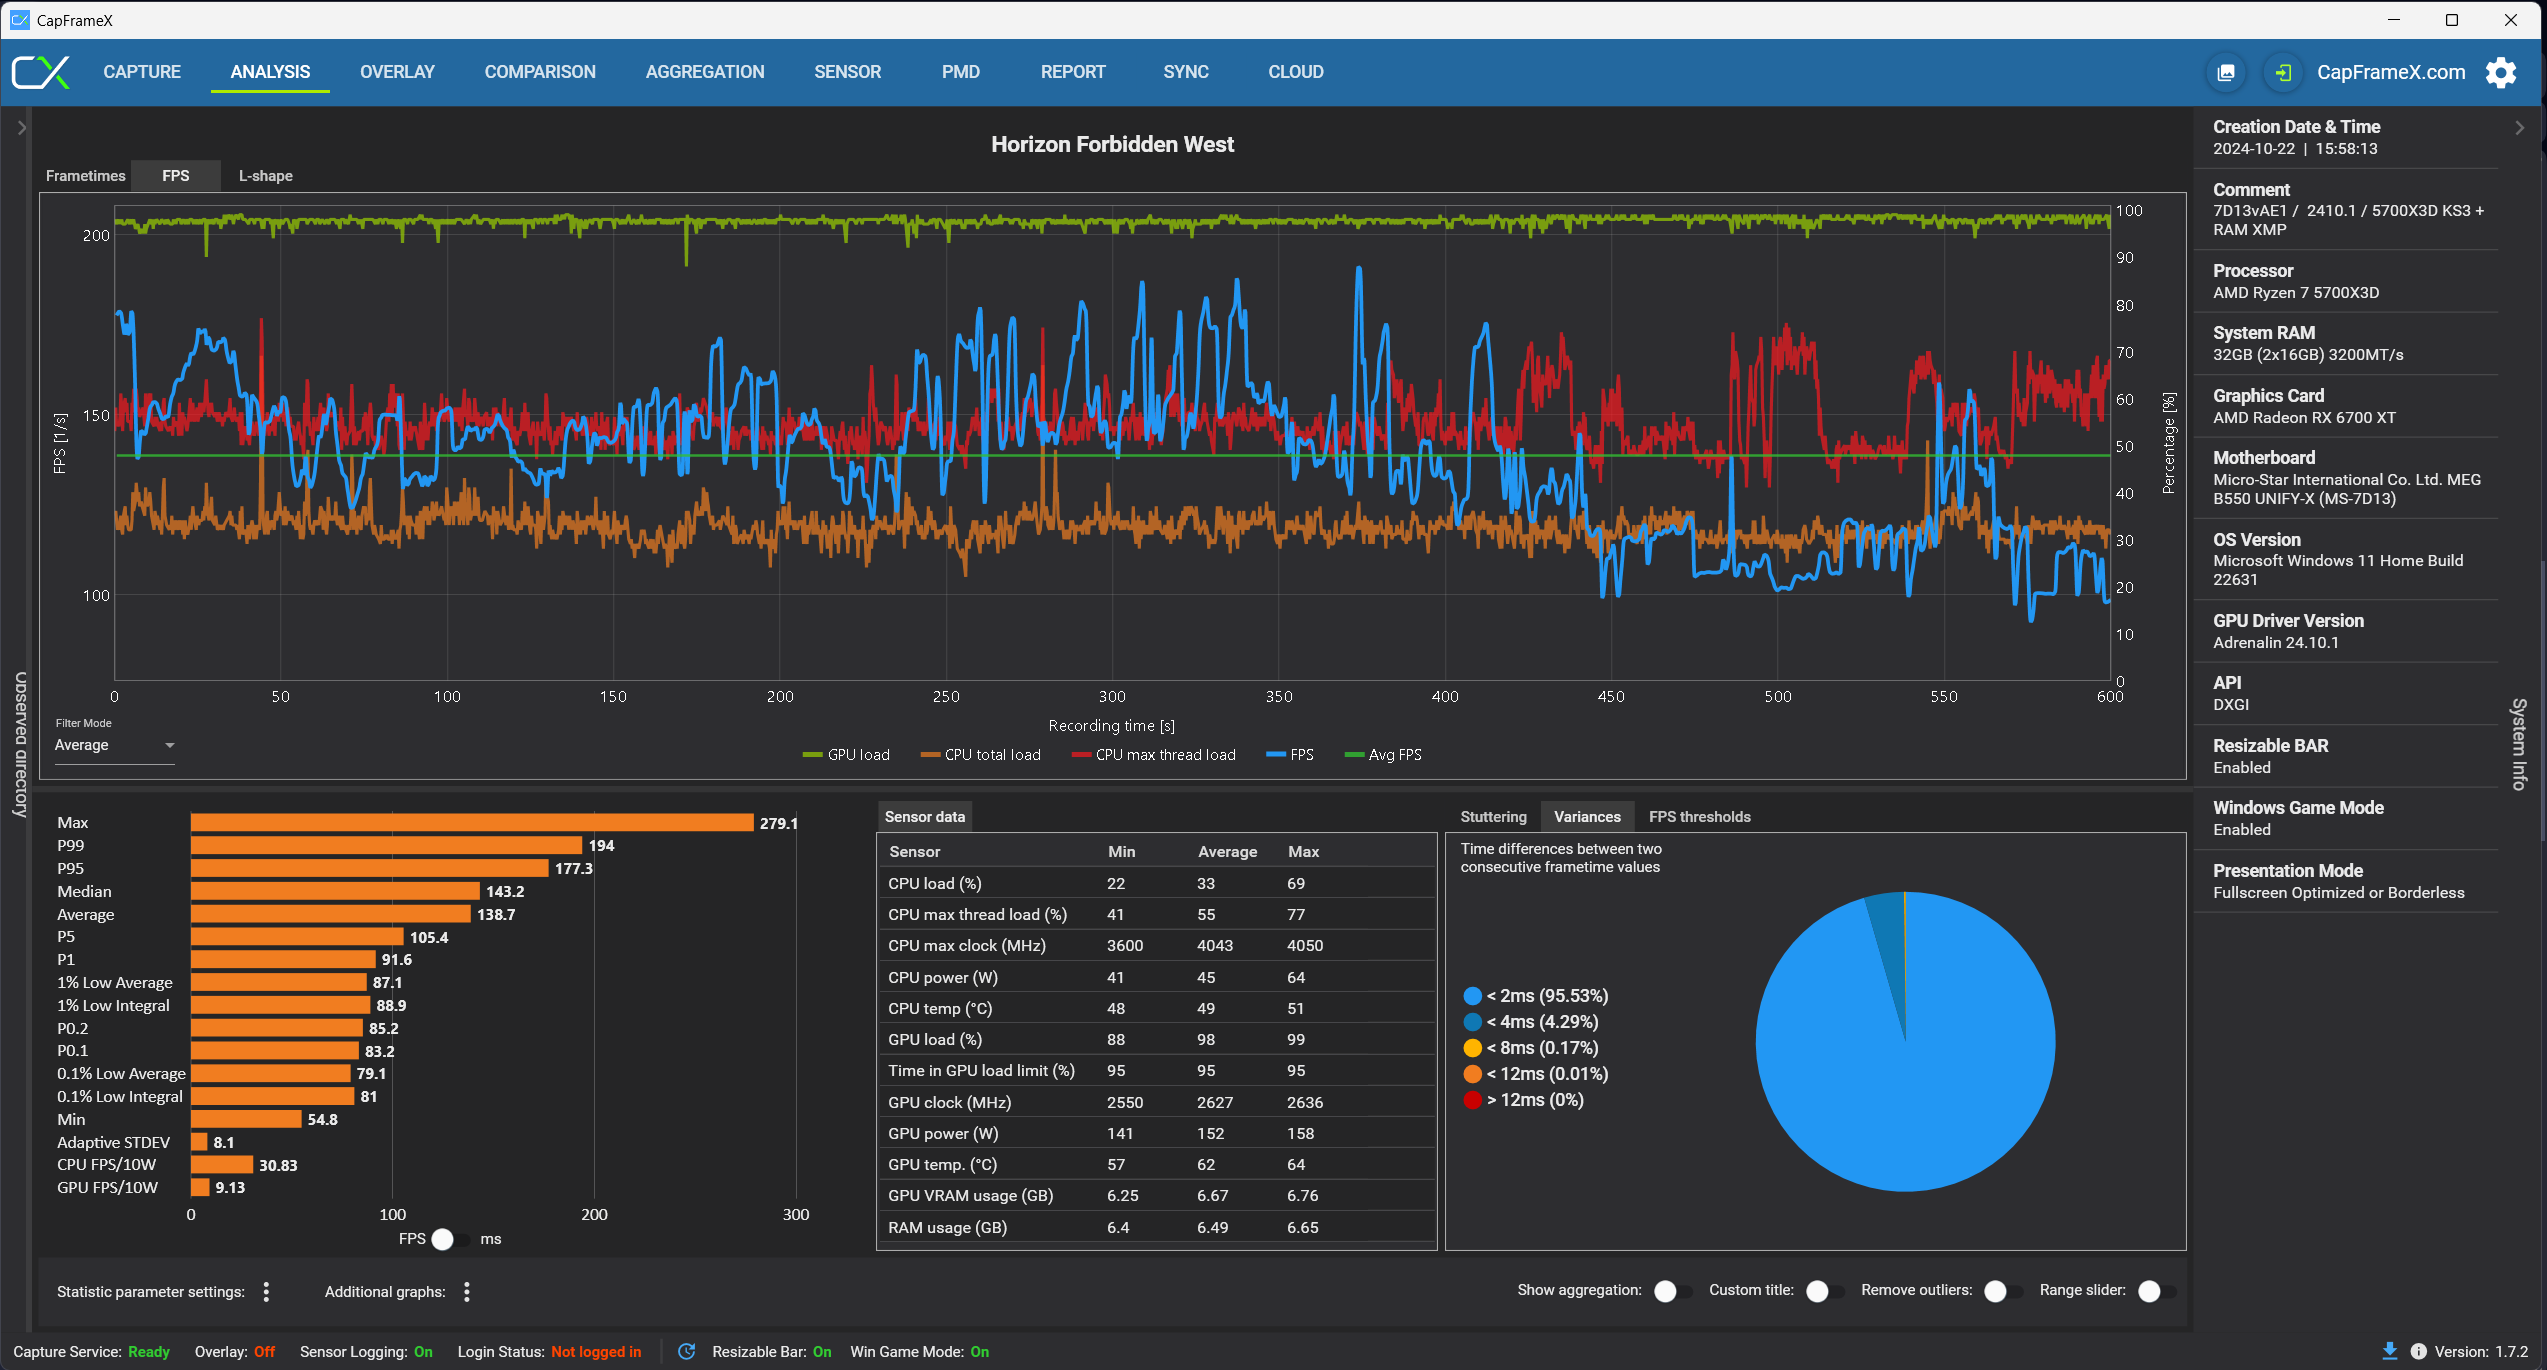Click the info icon beside Version
2547x1370 pixels.
(2418, 1351)
